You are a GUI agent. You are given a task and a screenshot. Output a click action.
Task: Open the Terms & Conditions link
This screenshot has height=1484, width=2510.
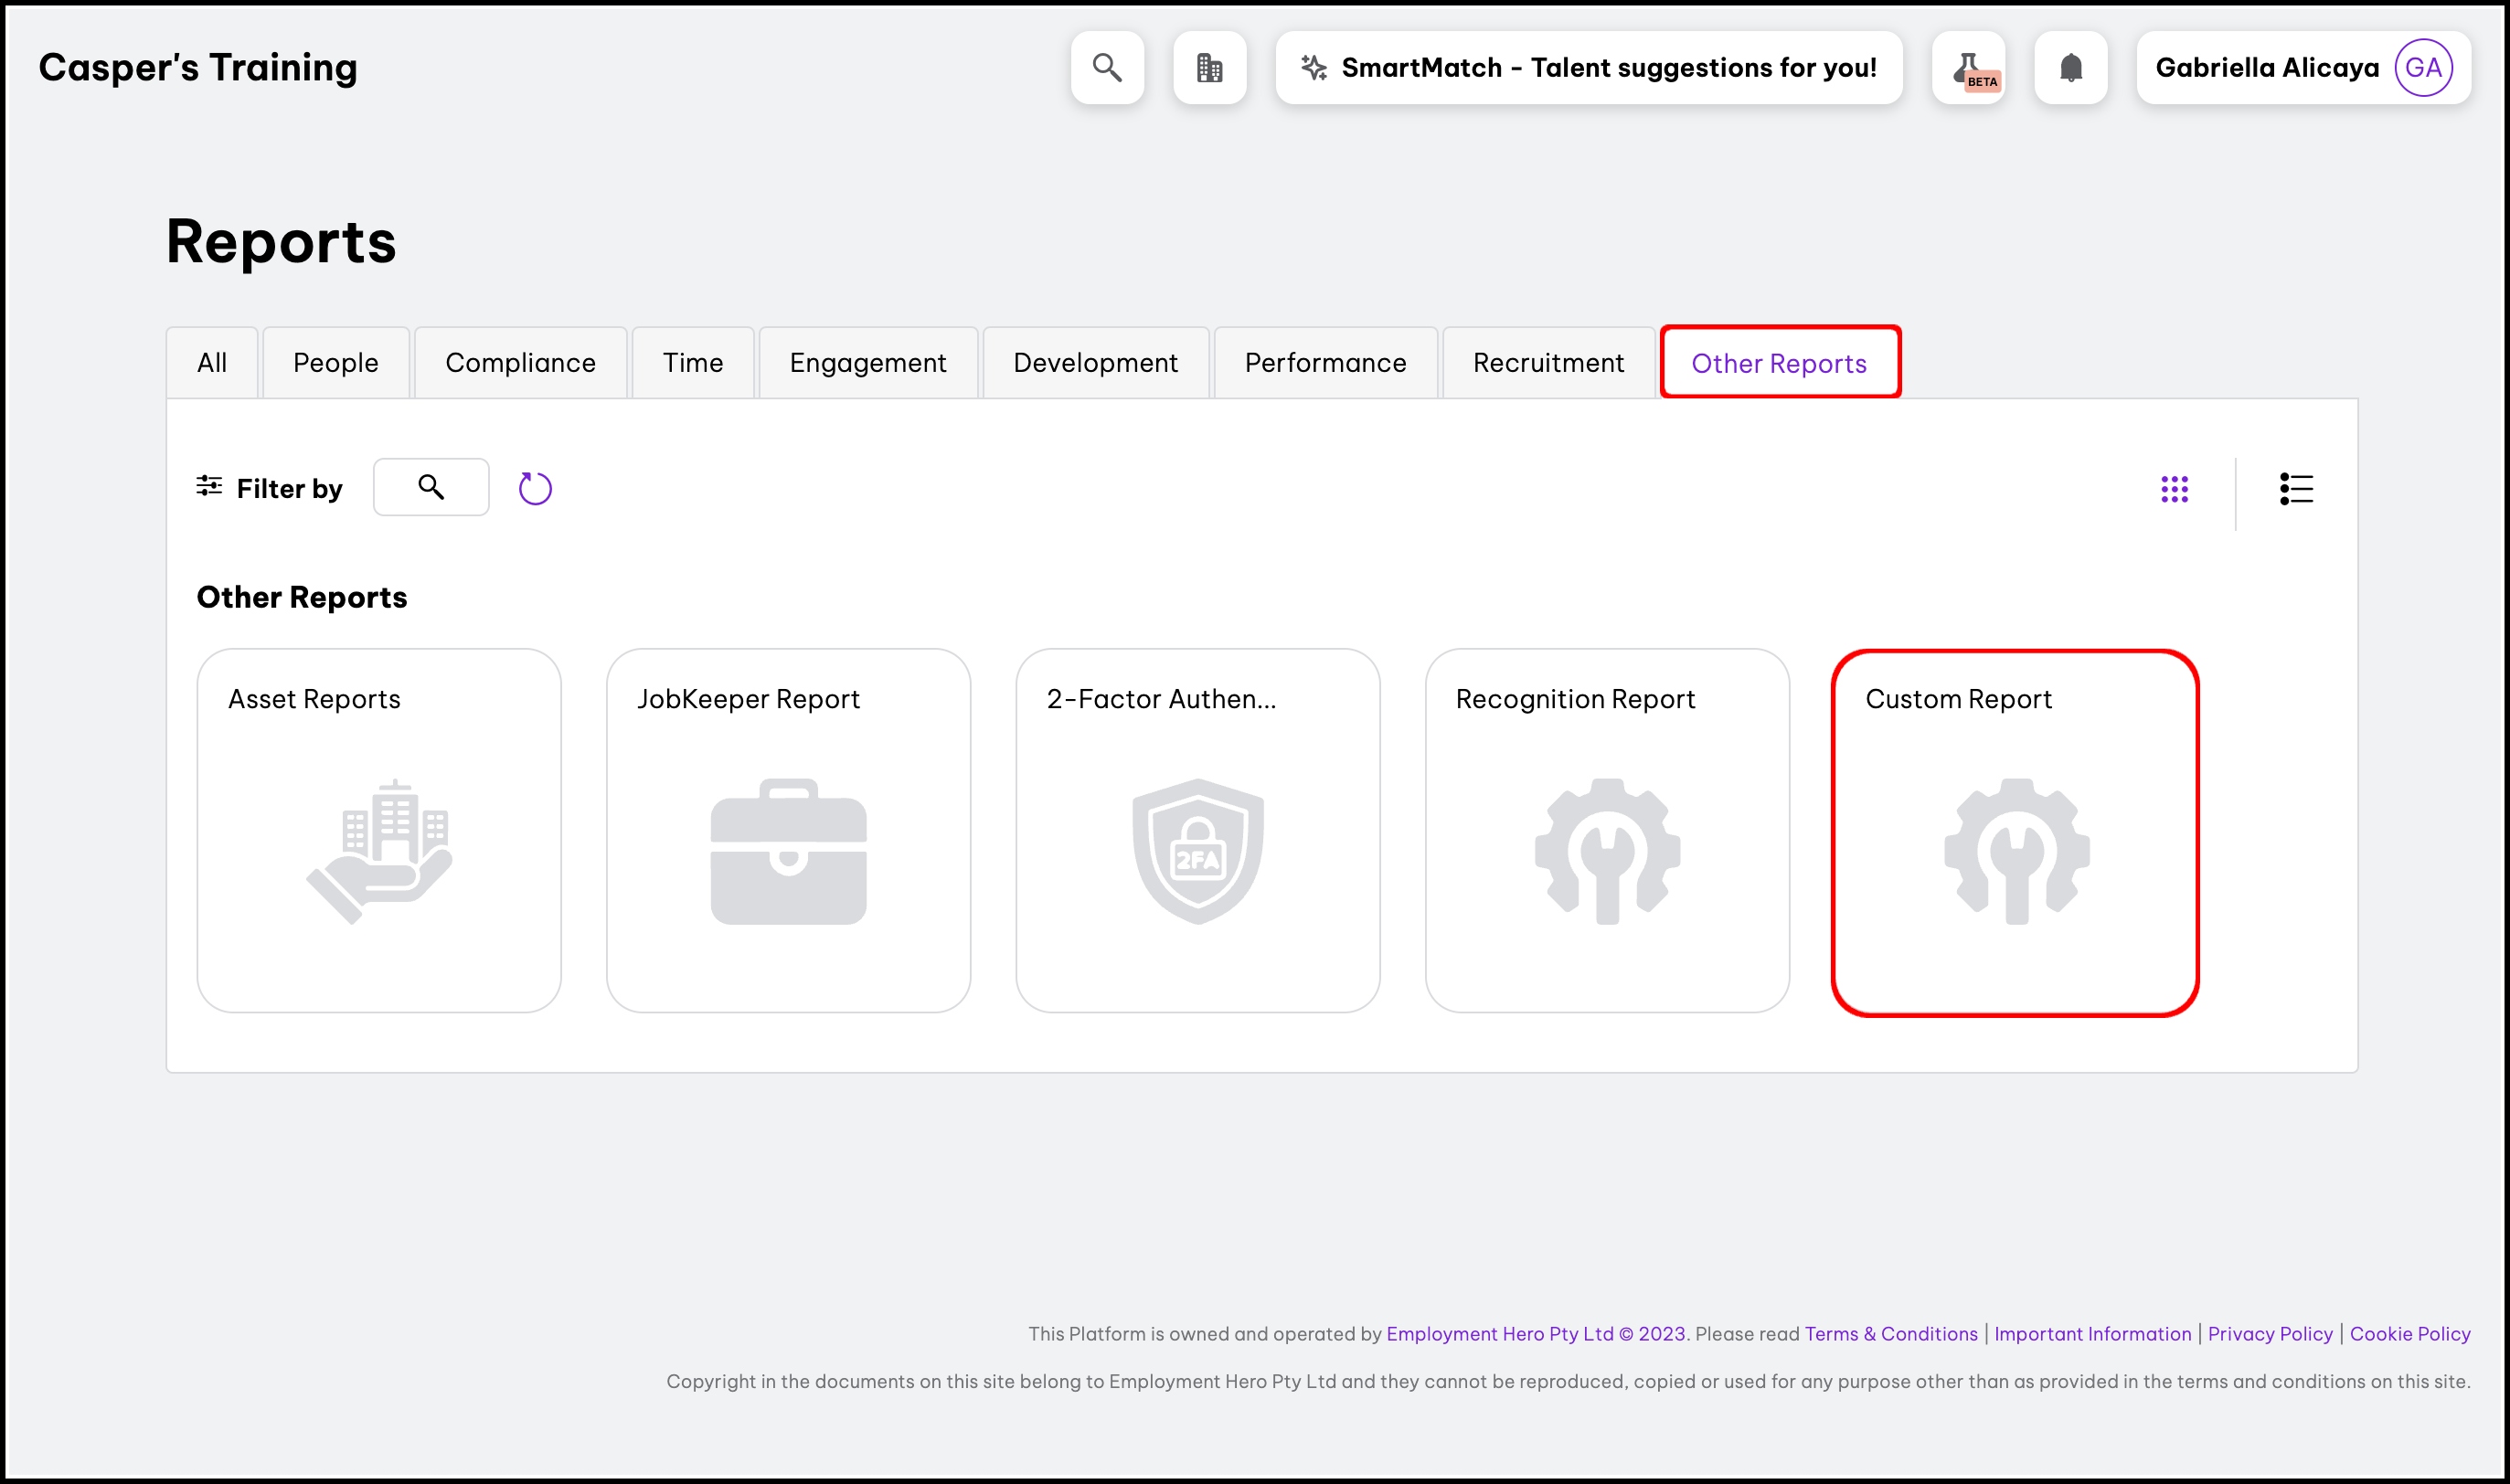click(1890, 1333)
